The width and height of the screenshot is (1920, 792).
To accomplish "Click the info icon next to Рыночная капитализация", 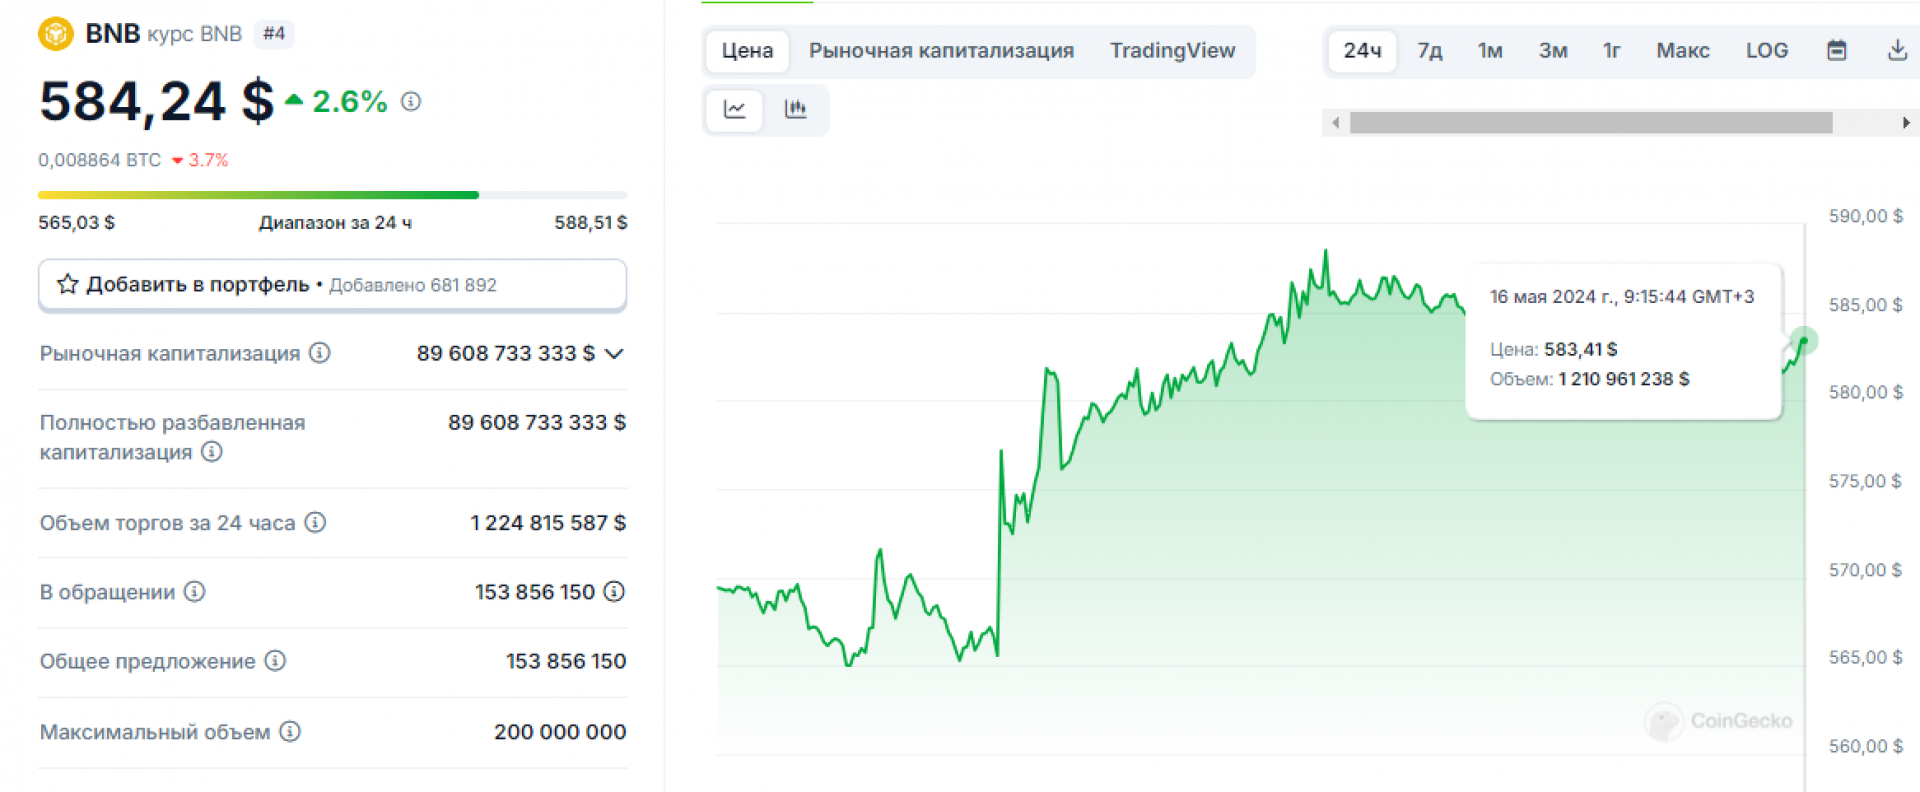I will [x=320, y=353].
